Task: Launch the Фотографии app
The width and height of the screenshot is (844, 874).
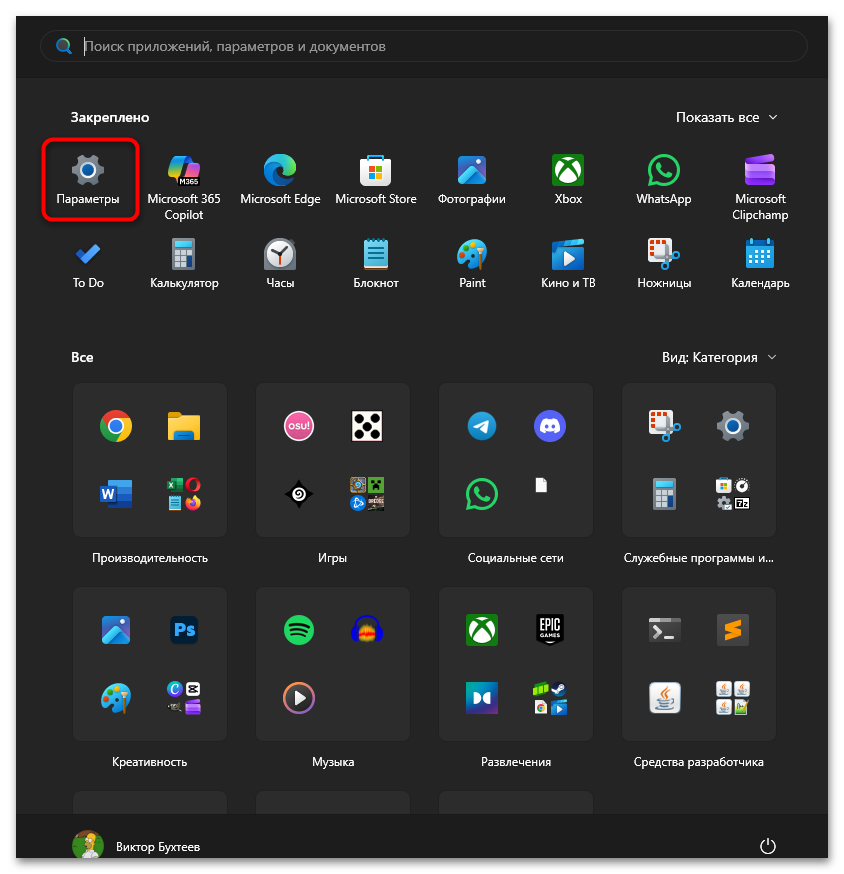Action: pos(472,179)
